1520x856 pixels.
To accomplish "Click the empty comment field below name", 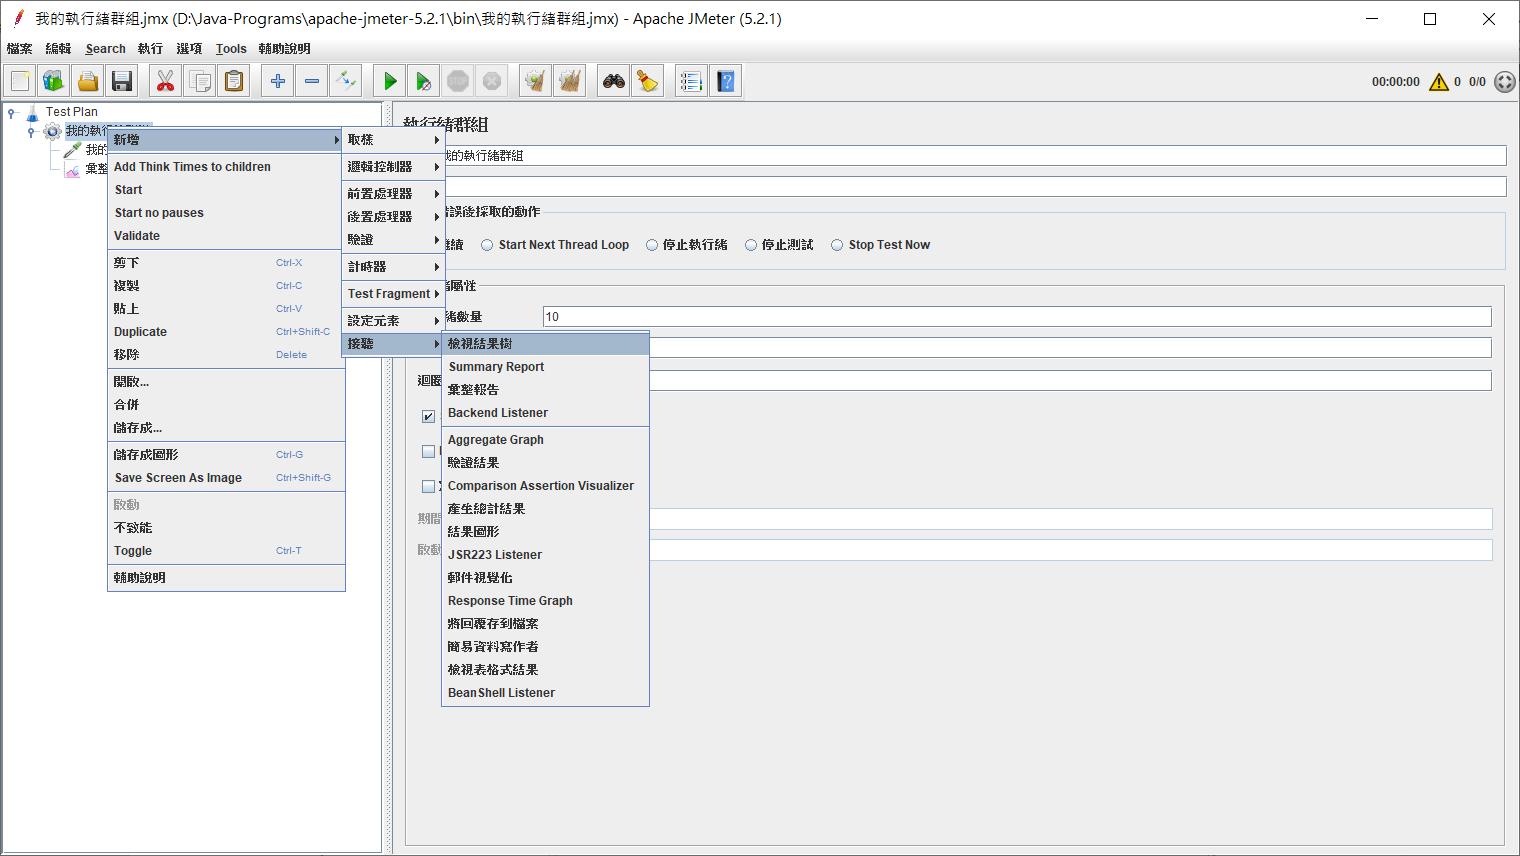I will [975, 187].
